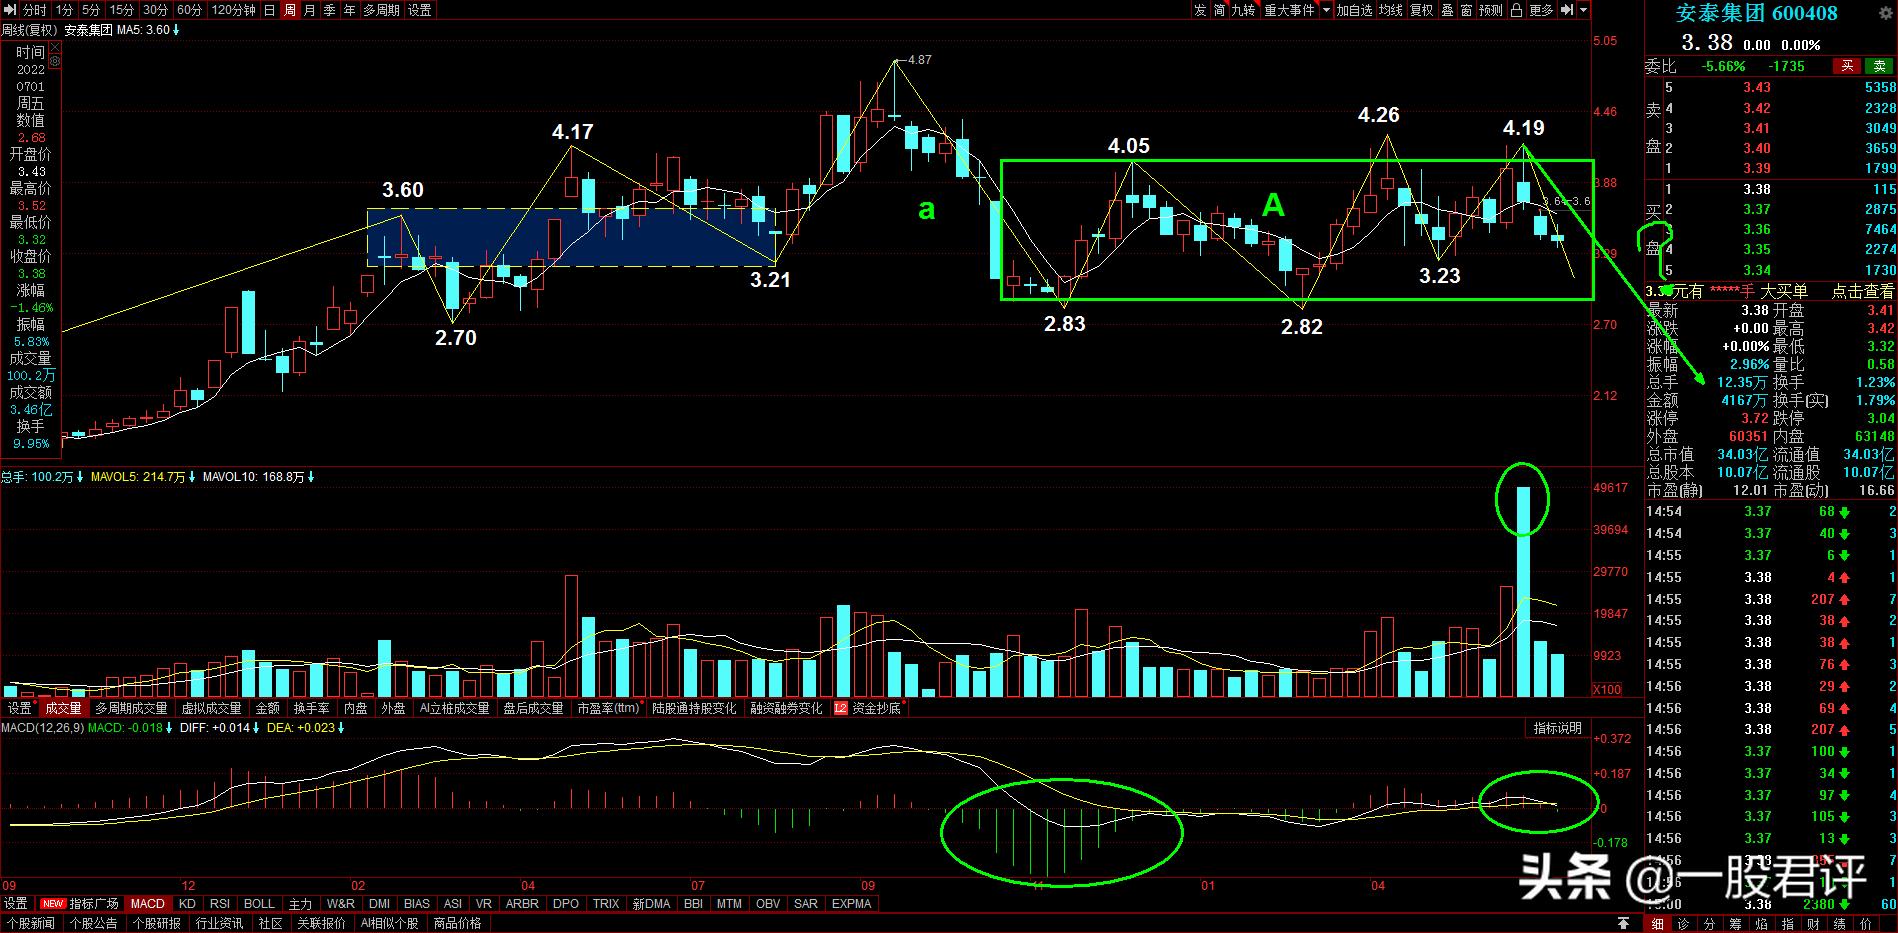Click the DIFF down-arrow icon
The image size is (1898, 933).
(257, 728)
